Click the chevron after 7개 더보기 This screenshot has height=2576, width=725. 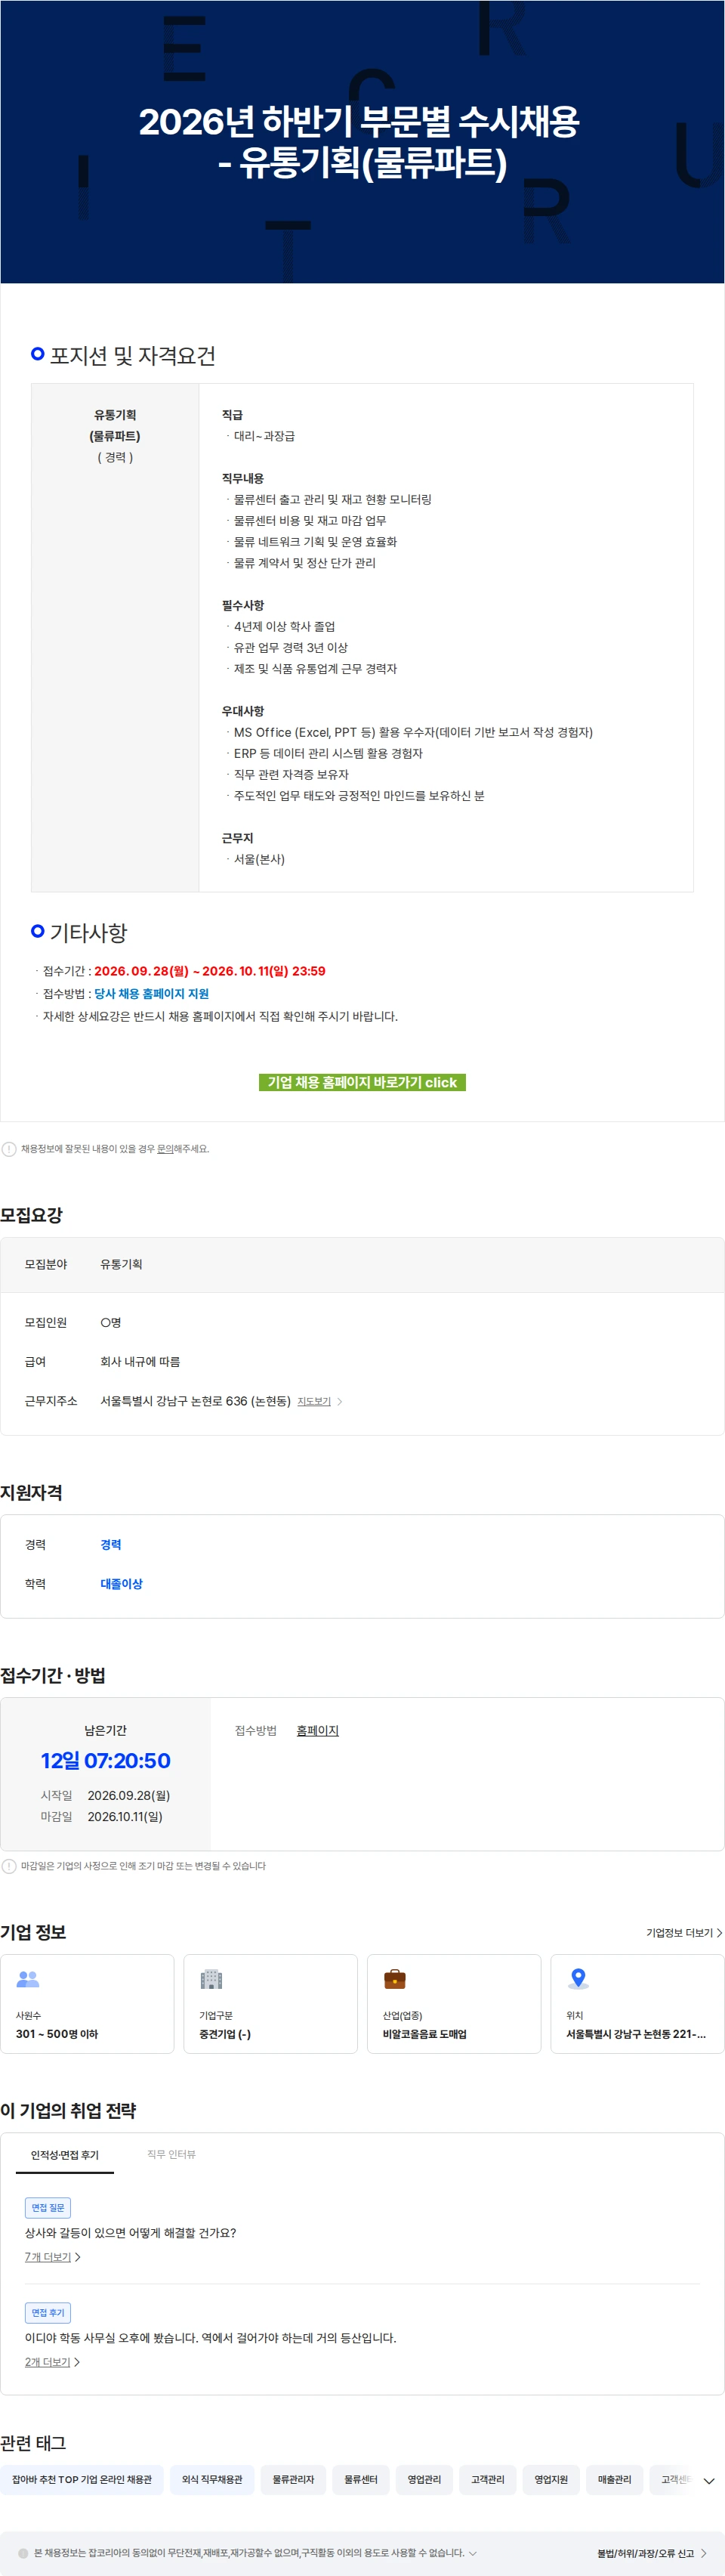(x=77, y=2257)
